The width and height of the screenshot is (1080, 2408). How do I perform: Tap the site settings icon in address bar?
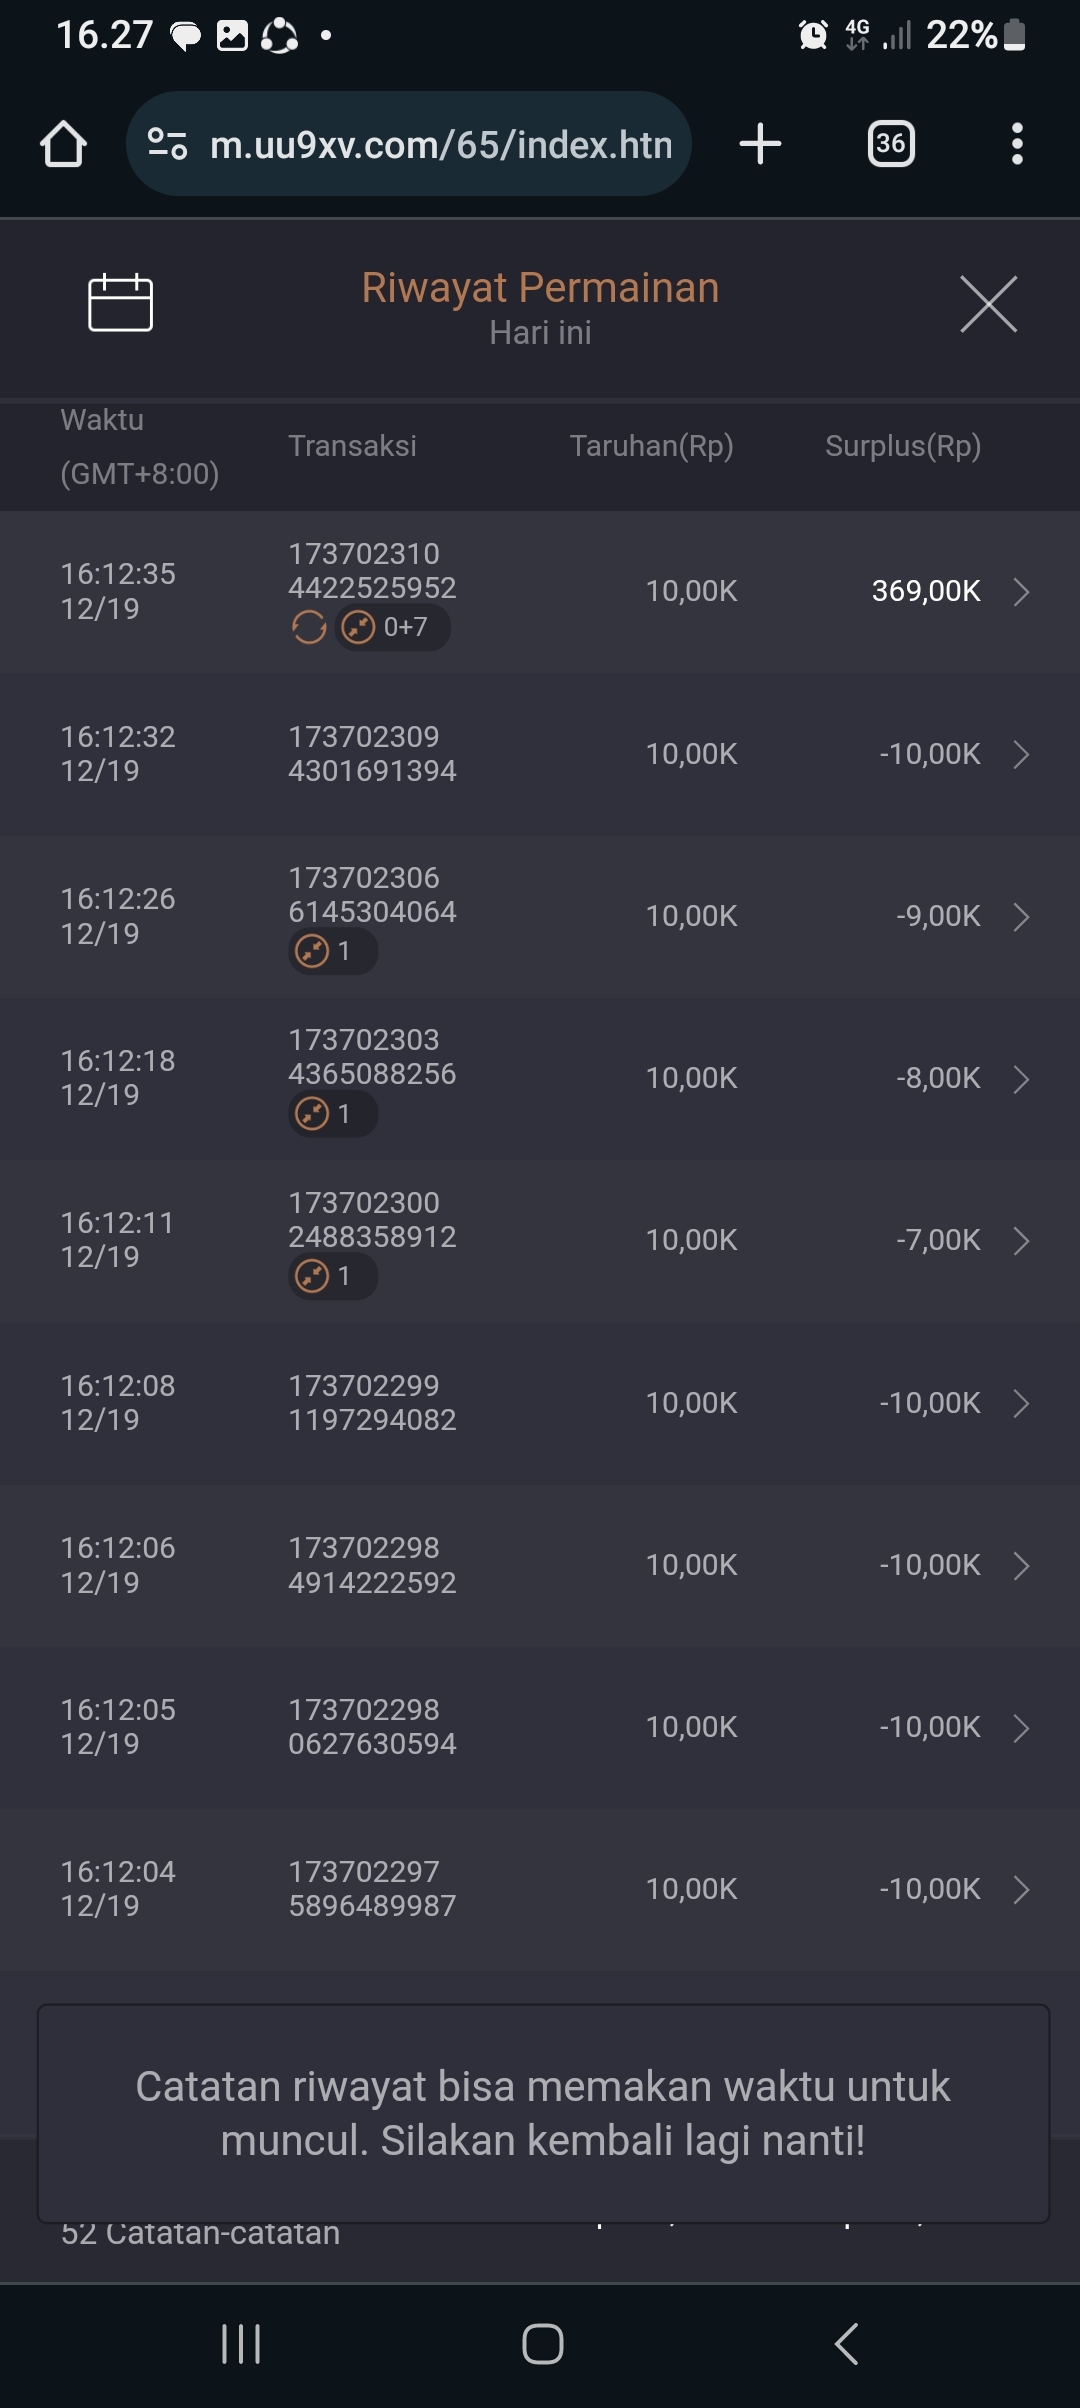pyautogui.click(x=167, y=144)
